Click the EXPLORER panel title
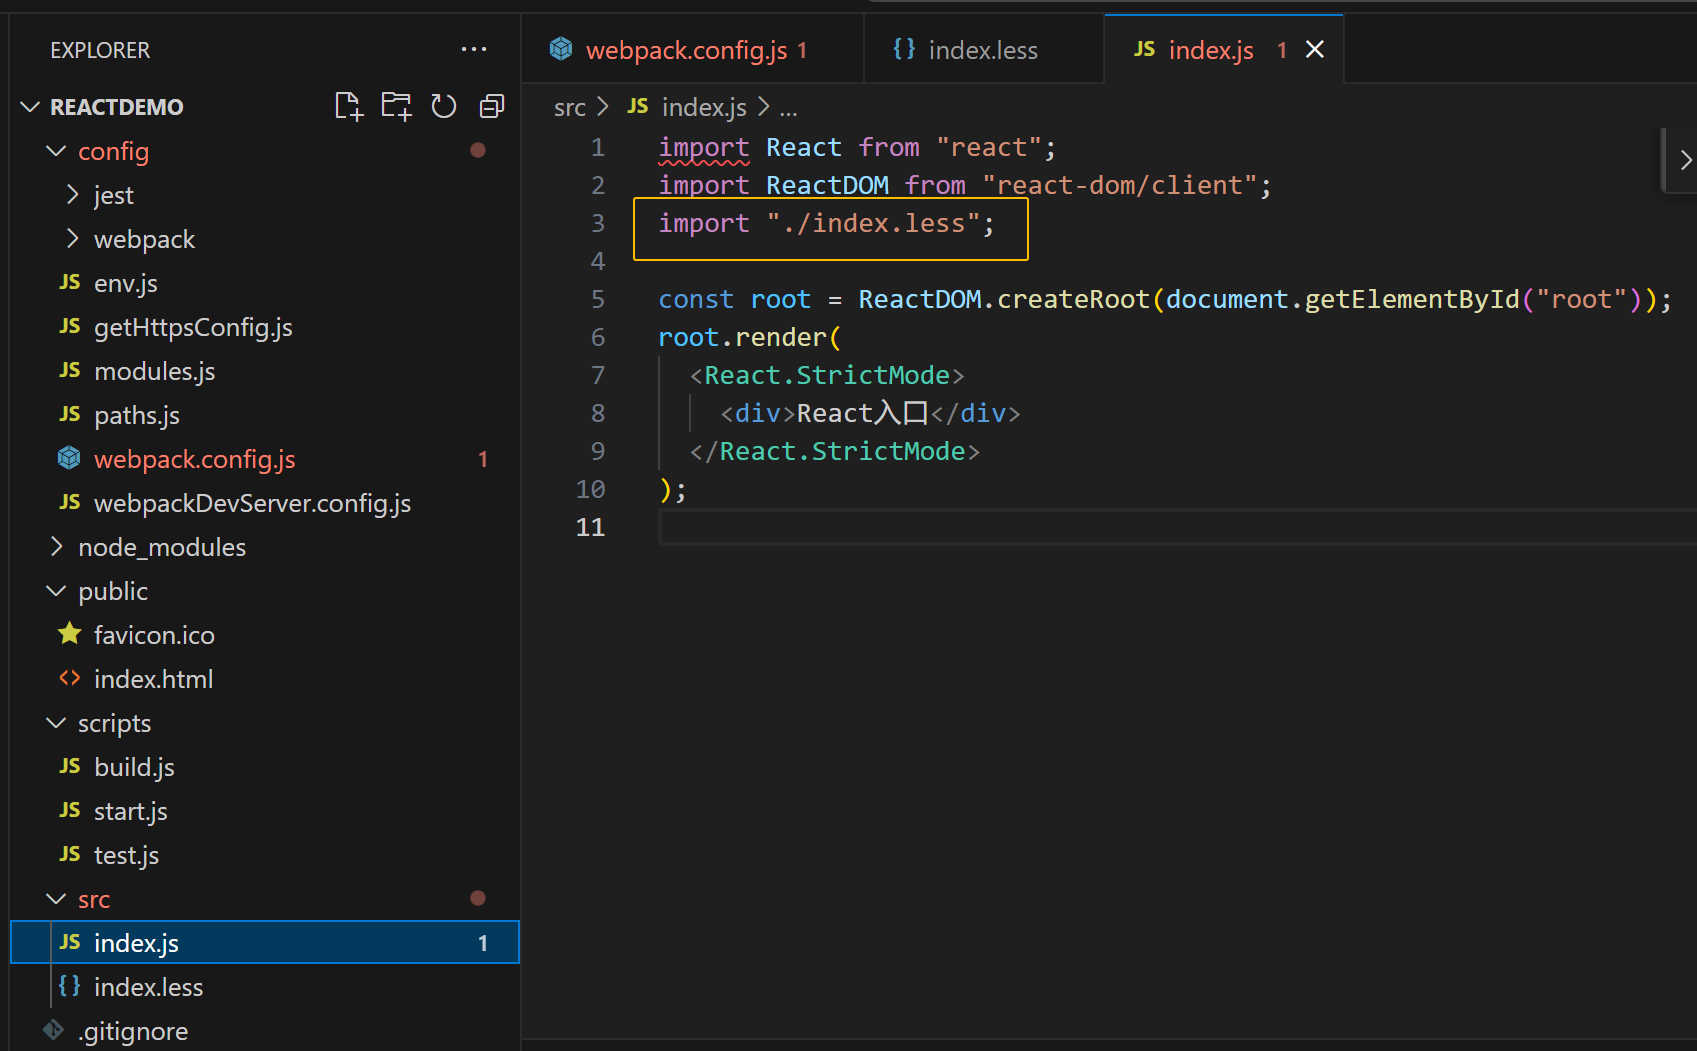 pos(100,50)
